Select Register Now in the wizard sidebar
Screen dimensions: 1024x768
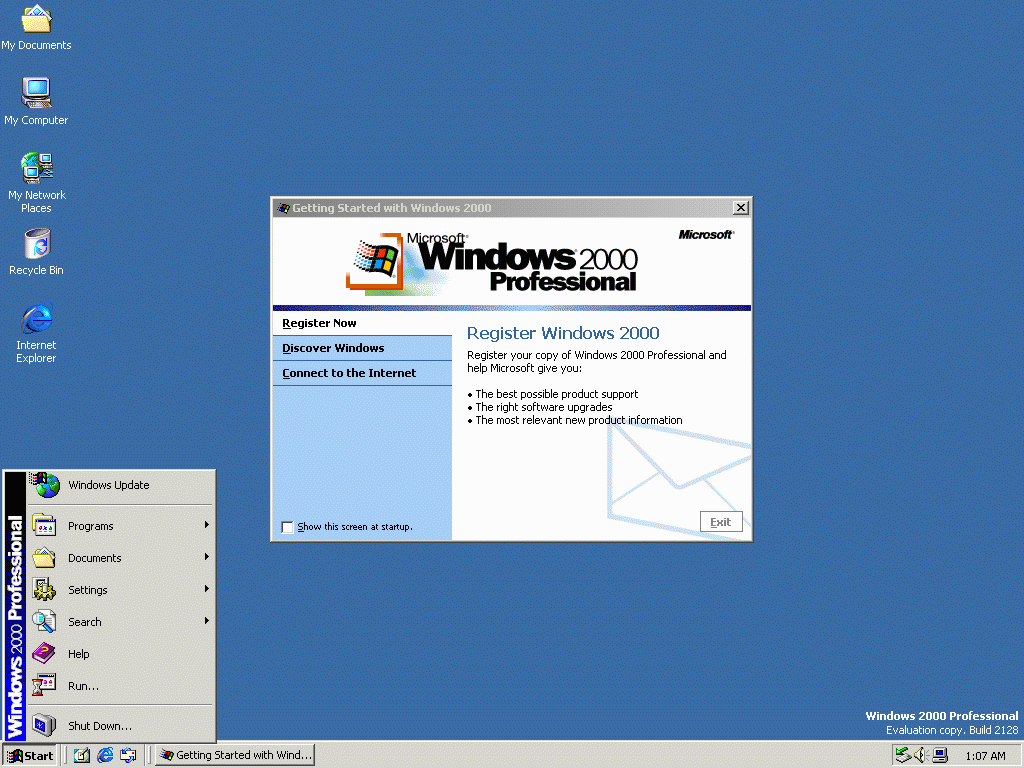pyautogui.click(x=319, y=323)
